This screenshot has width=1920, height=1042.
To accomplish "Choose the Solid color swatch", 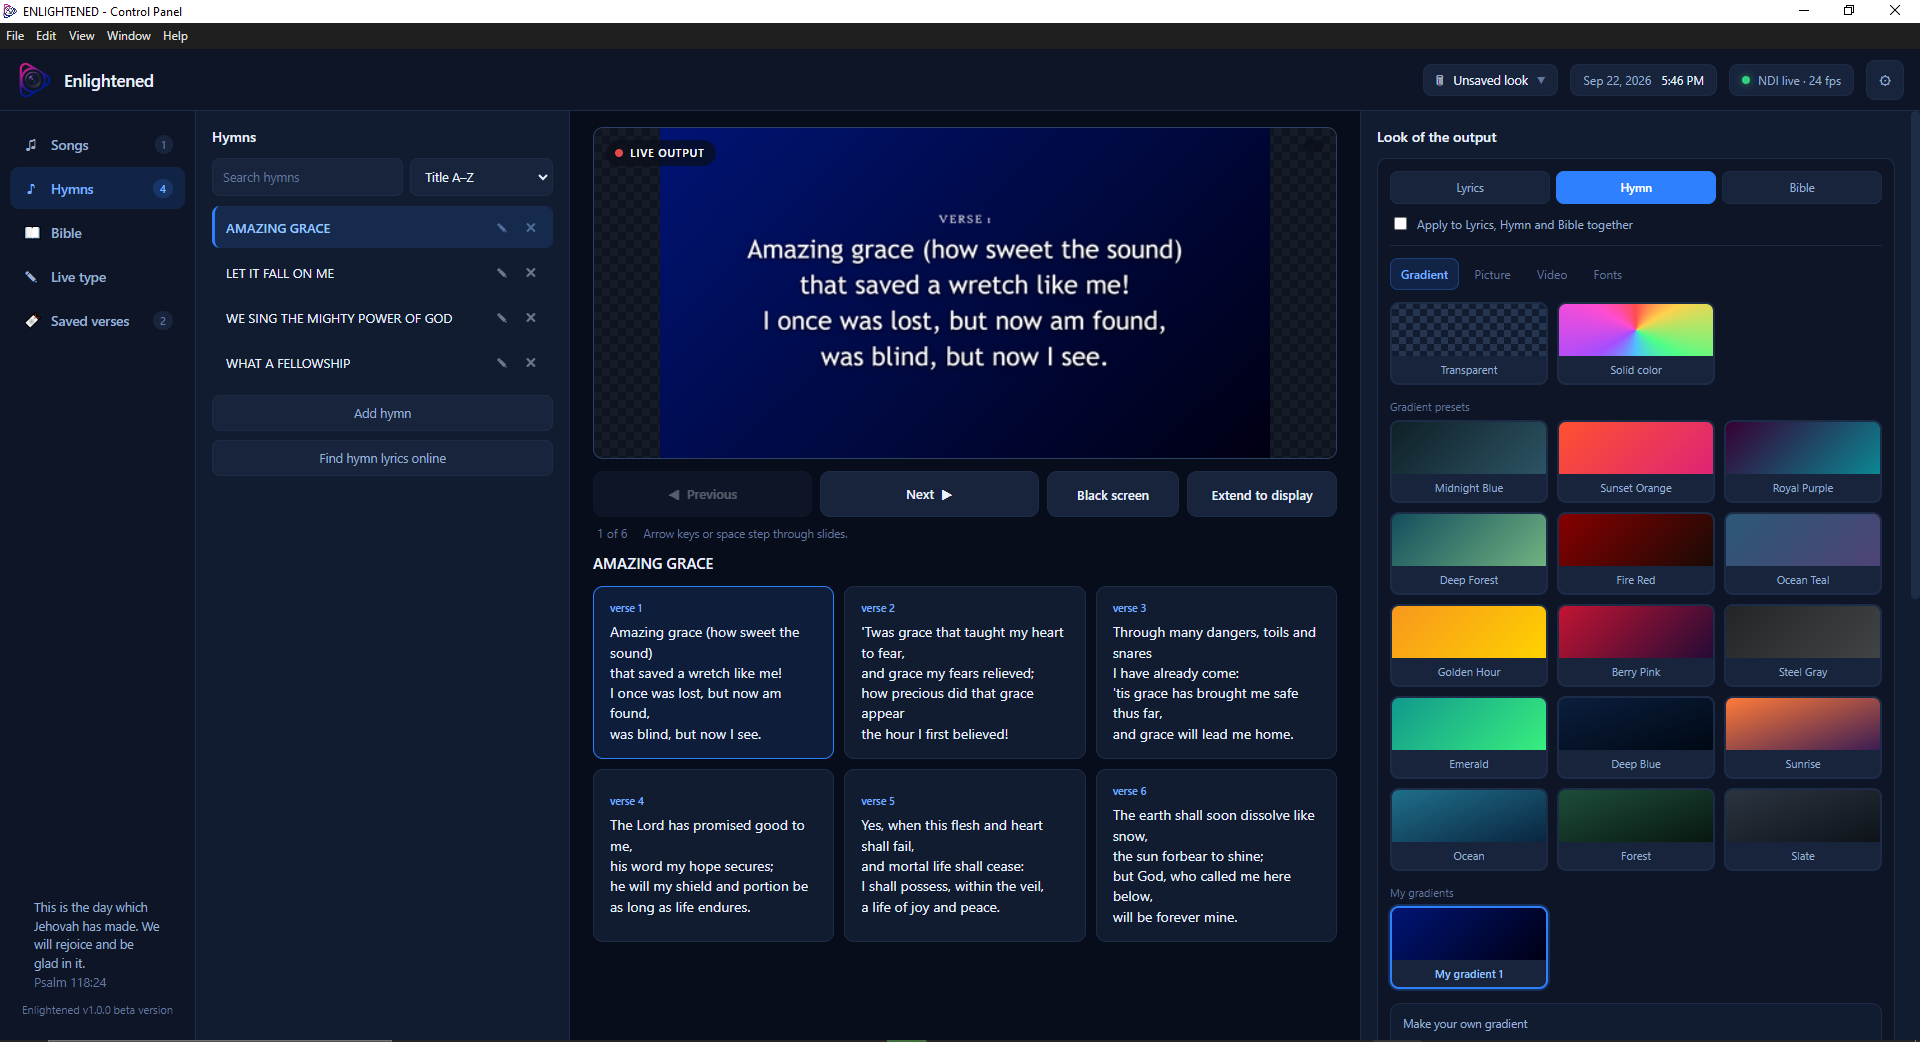I will [x=1636, y=343].
